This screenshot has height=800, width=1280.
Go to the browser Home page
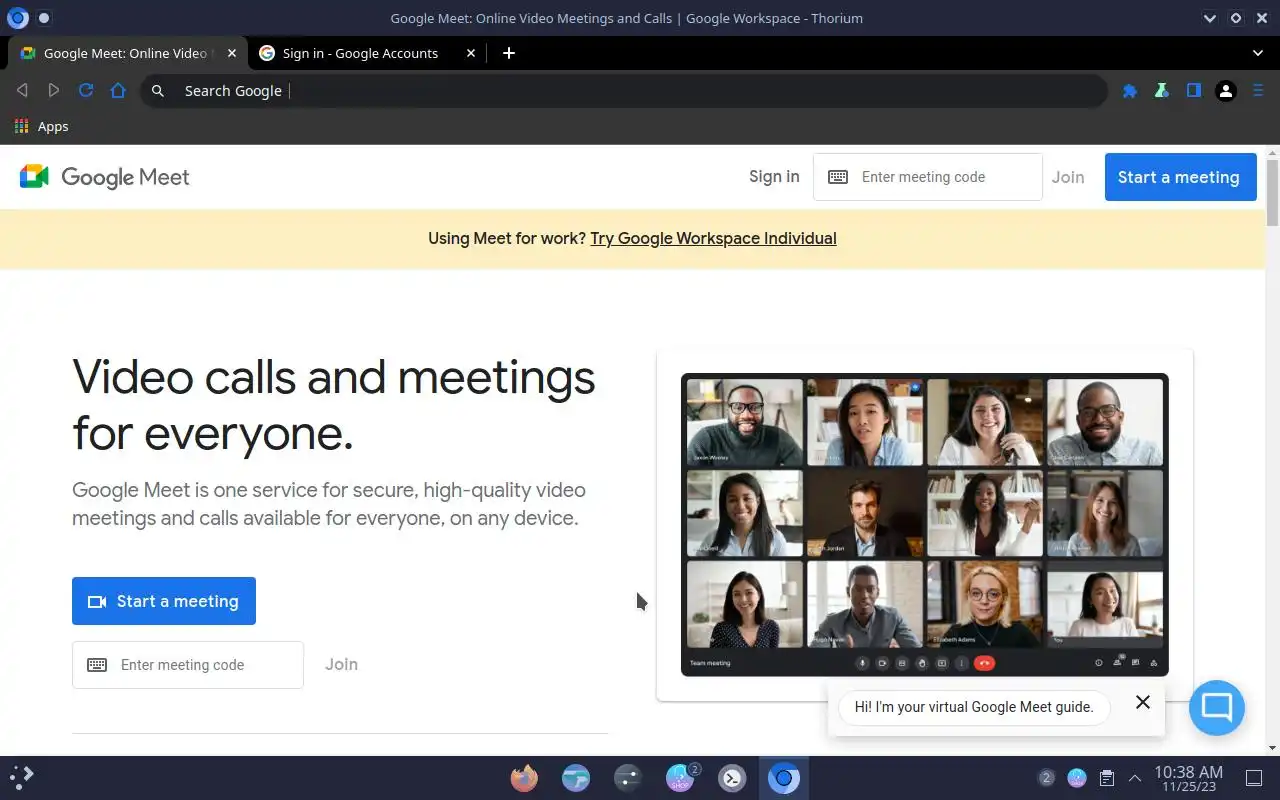coord(118,91)
